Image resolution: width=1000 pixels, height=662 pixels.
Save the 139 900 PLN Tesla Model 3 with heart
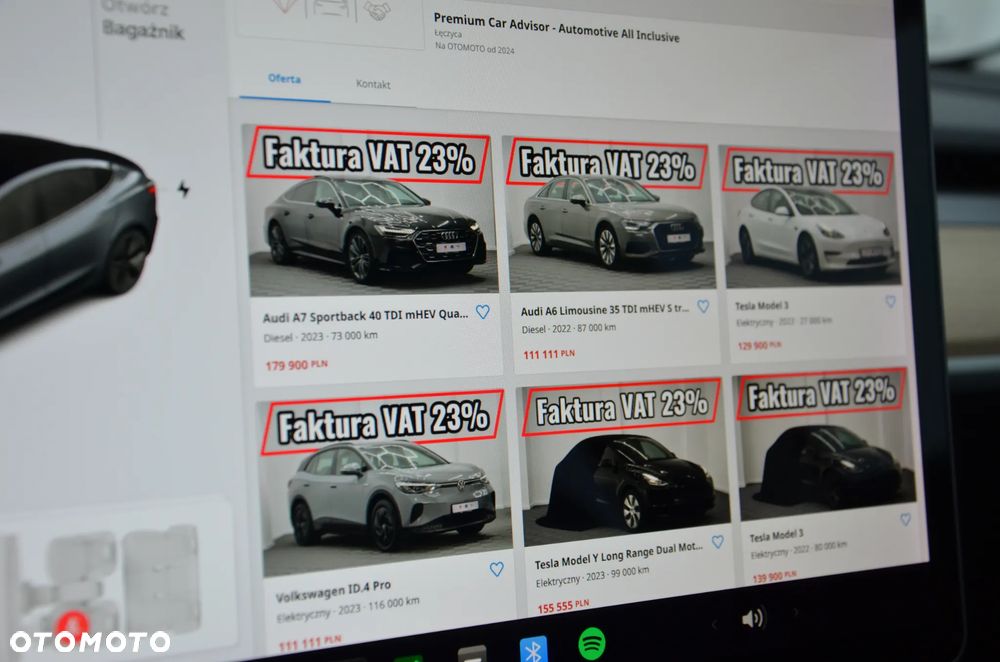906,519
